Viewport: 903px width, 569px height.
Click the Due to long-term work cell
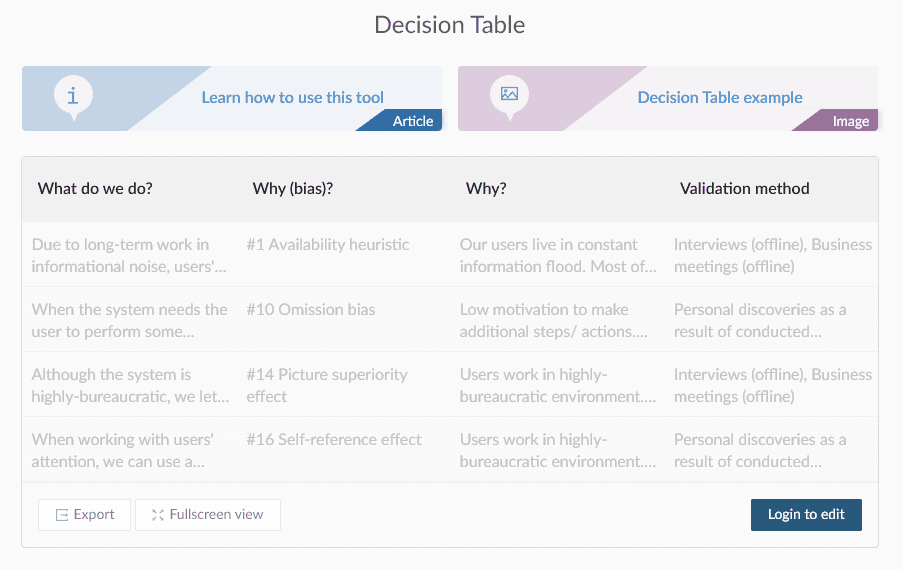click(x=129, y=255)
